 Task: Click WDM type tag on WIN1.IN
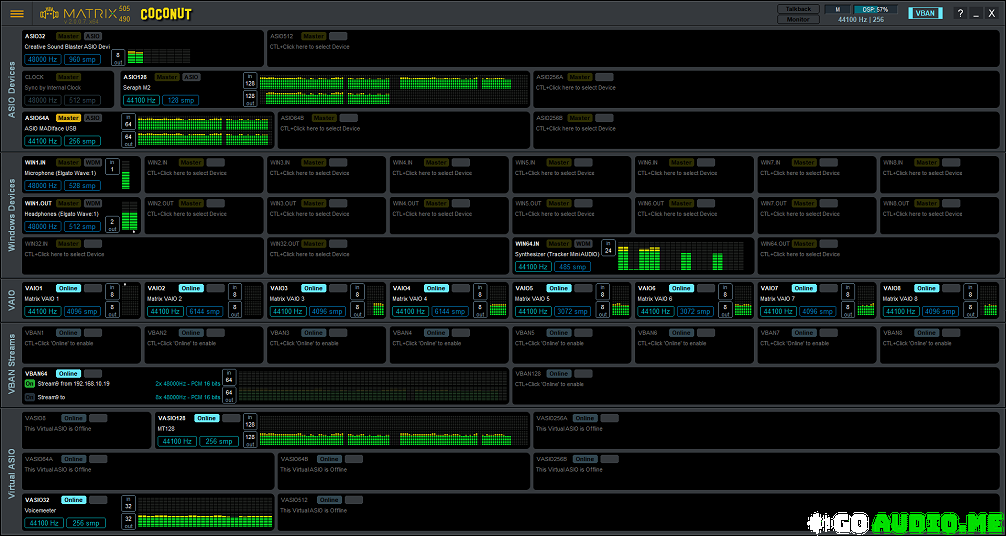click(93, 162)
